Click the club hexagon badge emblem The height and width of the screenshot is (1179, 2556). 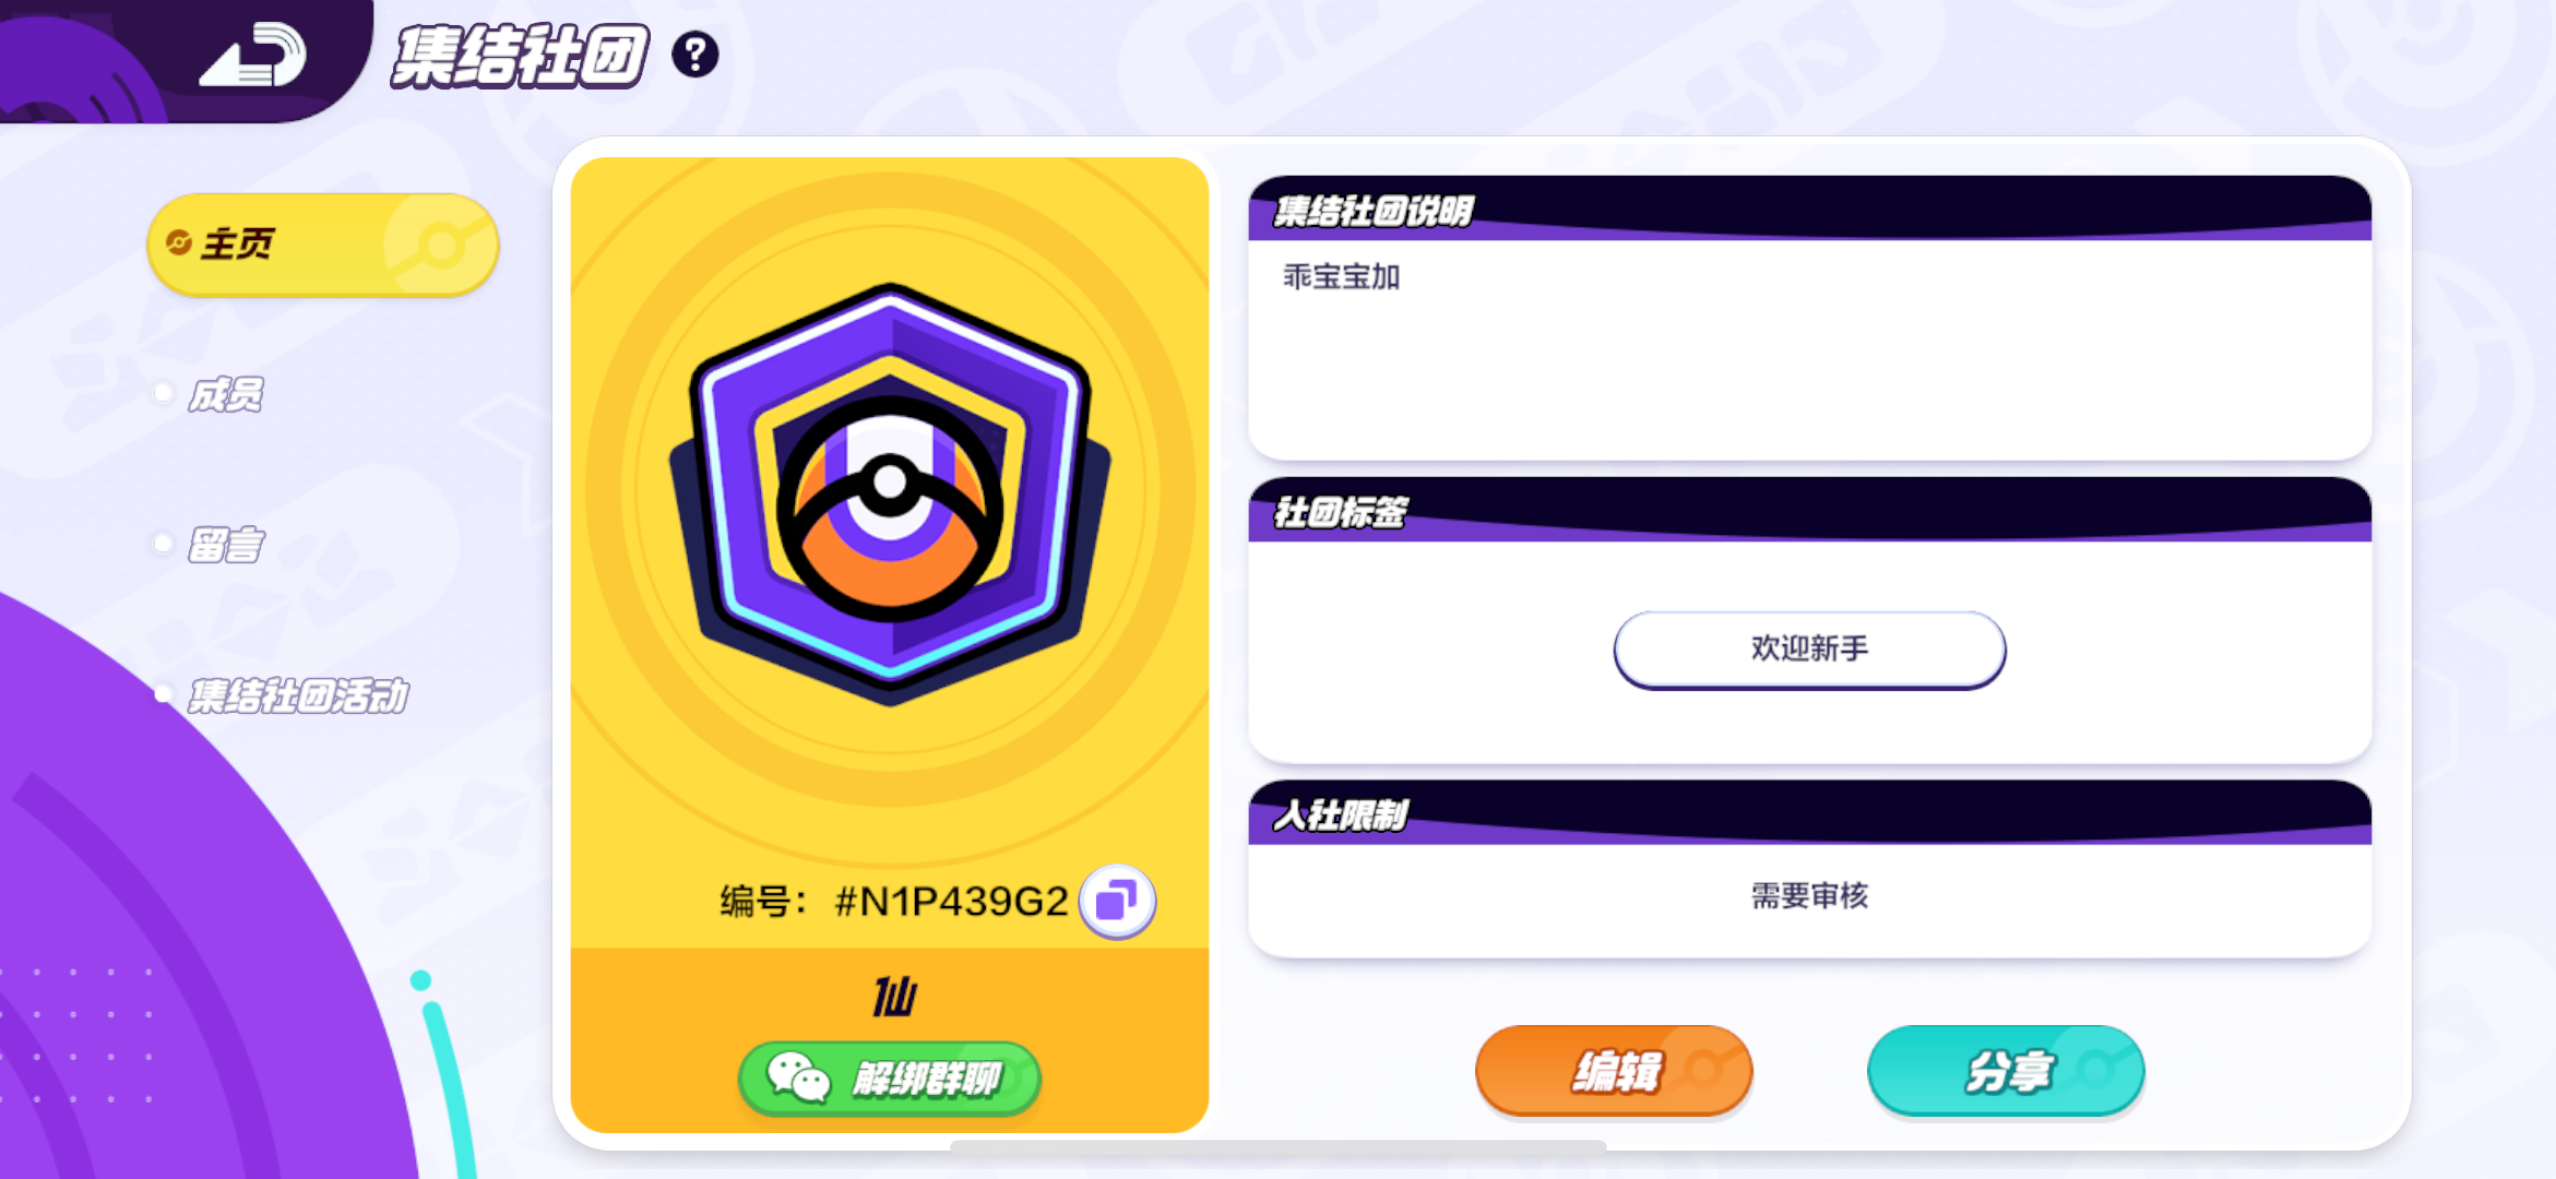[x=889, y=494]
